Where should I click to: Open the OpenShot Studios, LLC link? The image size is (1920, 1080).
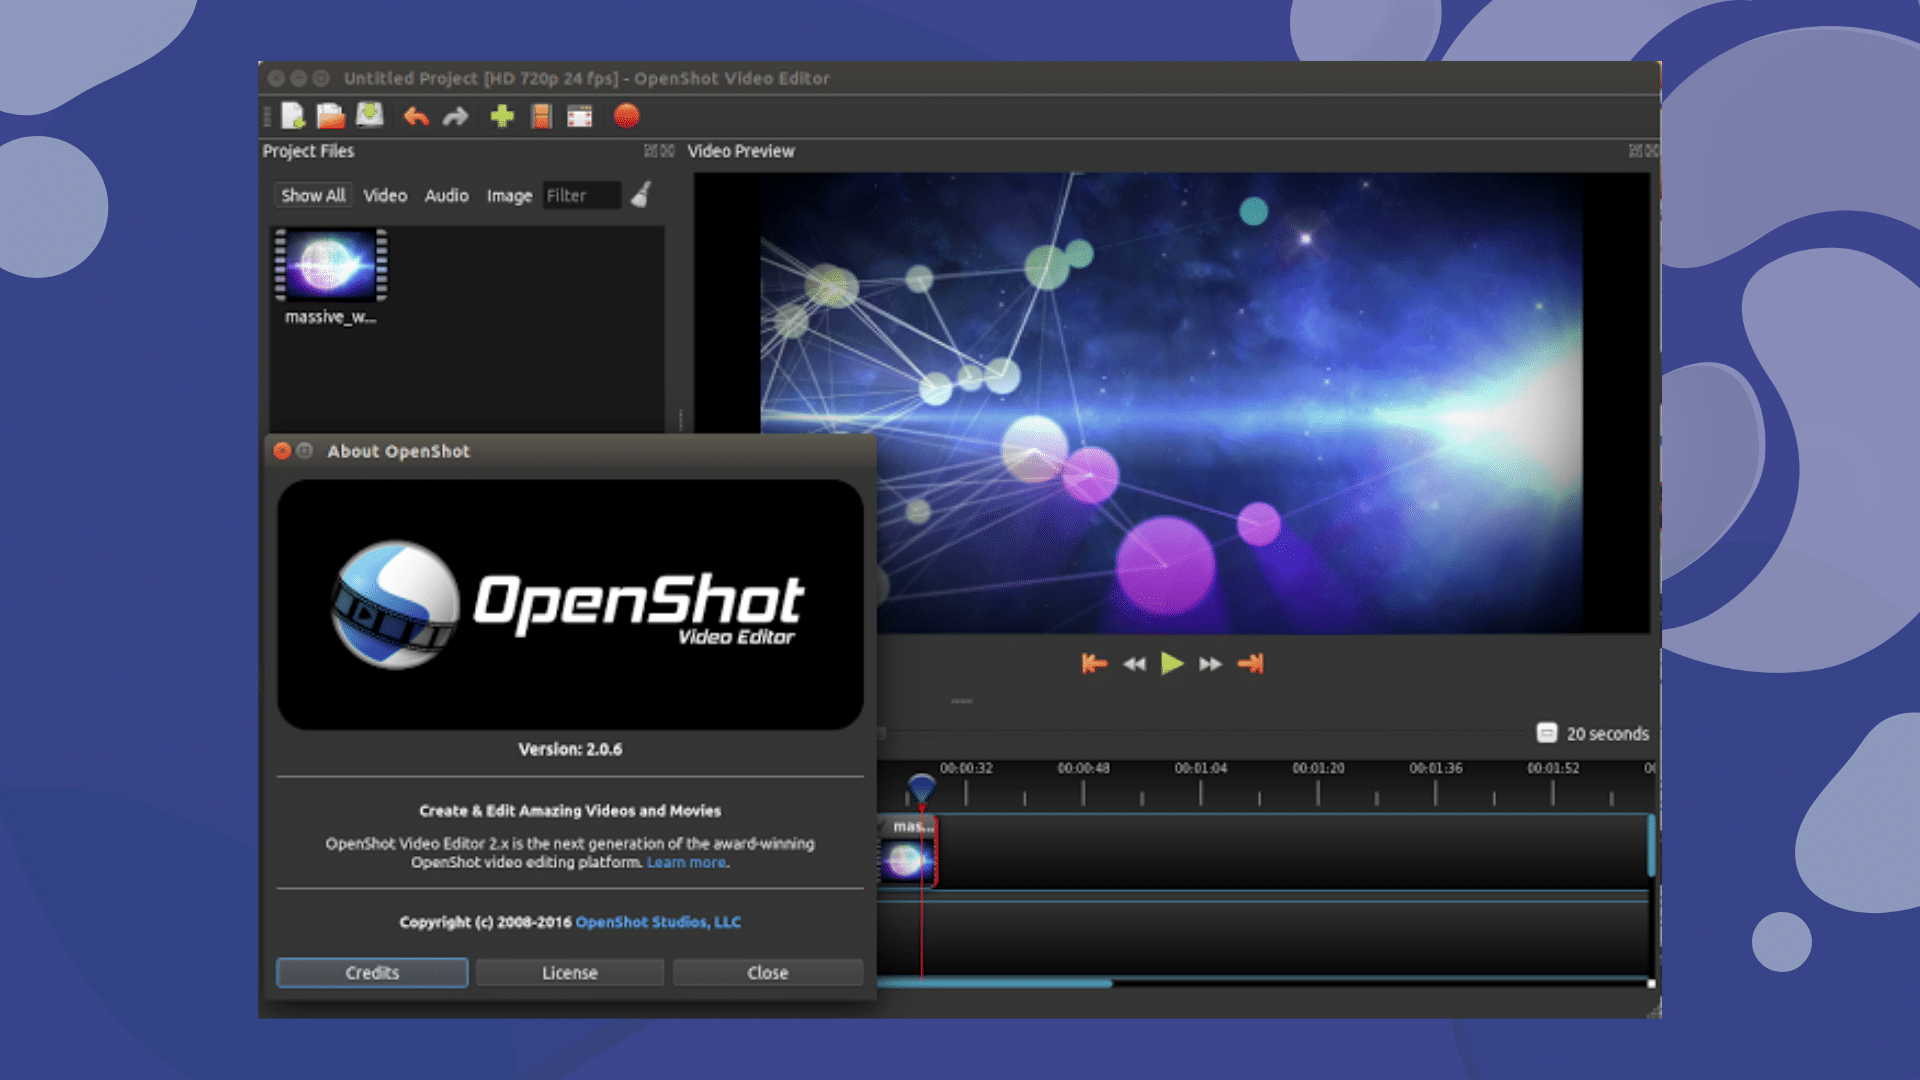point(658,922)
